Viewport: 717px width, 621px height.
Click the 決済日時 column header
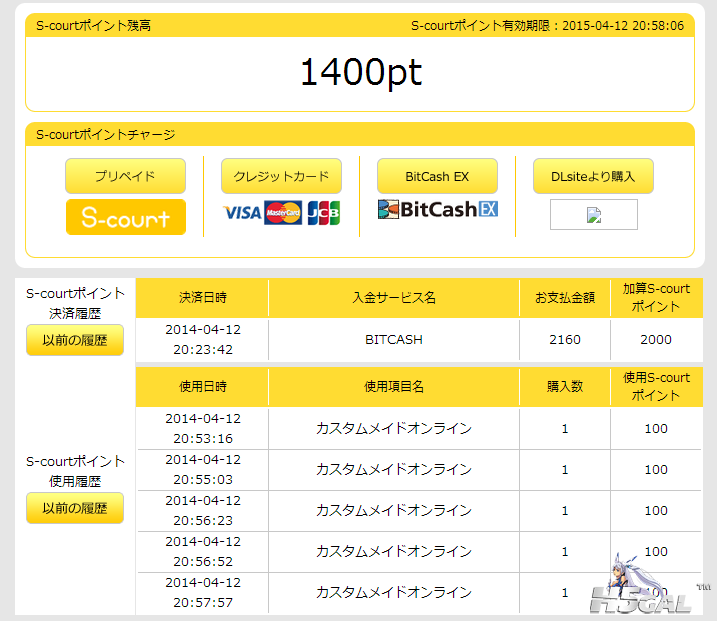click(x=203, y=298)
